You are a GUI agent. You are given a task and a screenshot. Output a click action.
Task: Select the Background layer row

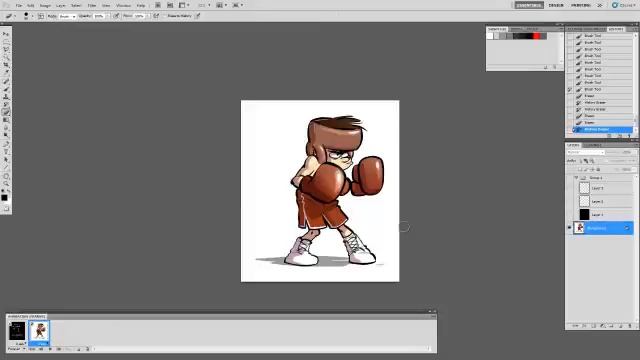pos(603,228)
